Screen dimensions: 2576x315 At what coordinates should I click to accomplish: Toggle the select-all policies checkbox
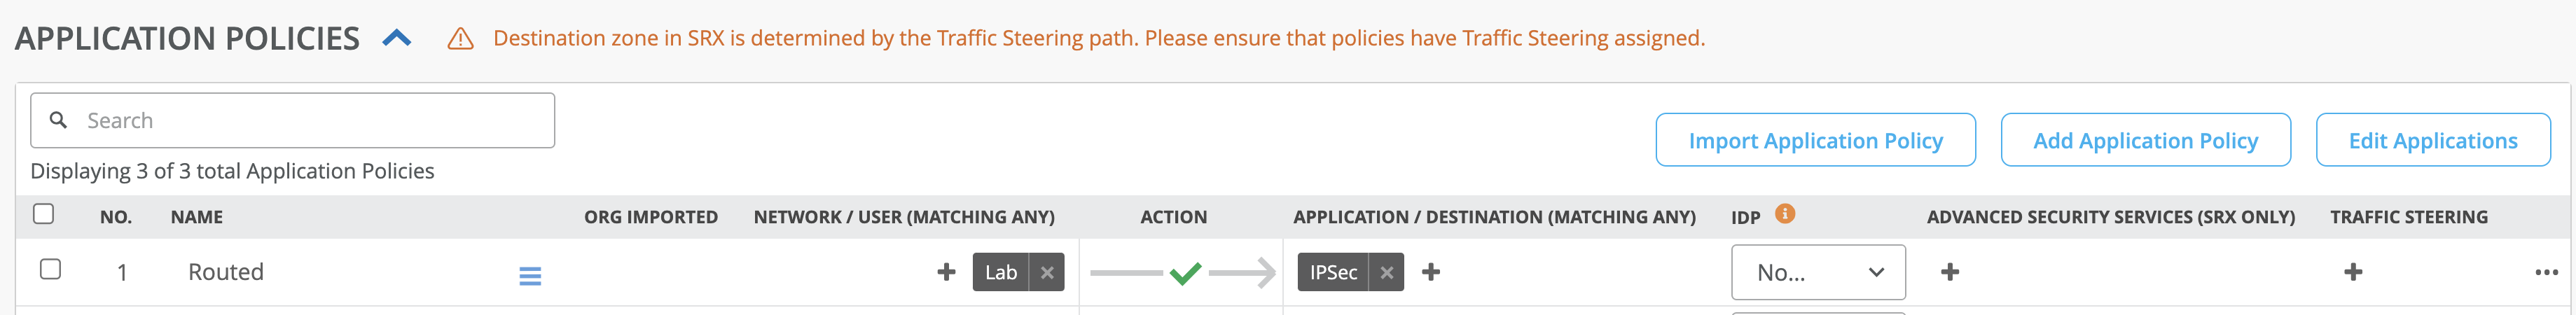tap(44, 214)
